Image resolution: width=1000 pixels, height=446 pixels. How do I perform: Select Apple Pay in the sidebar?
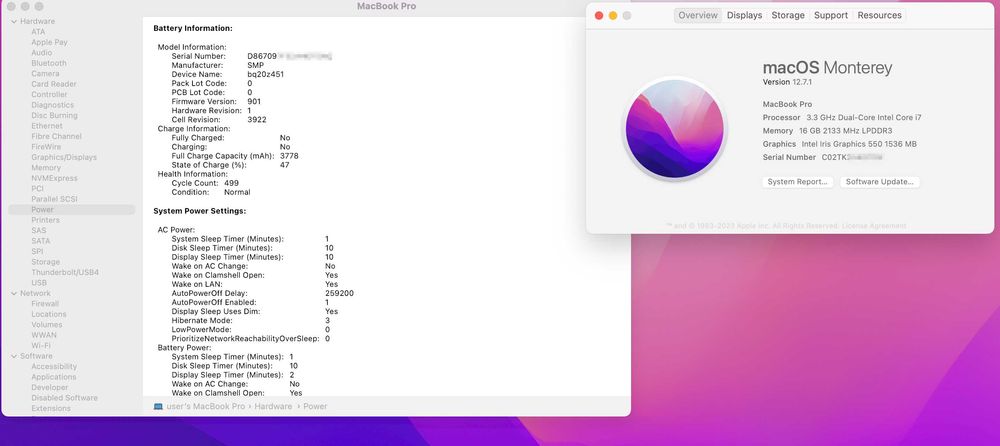pyautogui.click(x=49, y=42)
